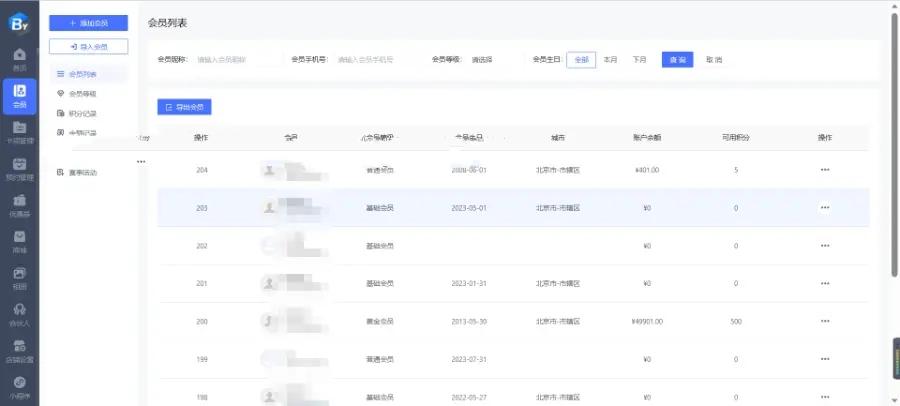Click the birthday date 2023-05-01
This screenshot has width=900, height=406.
click(x=469, y=208)
